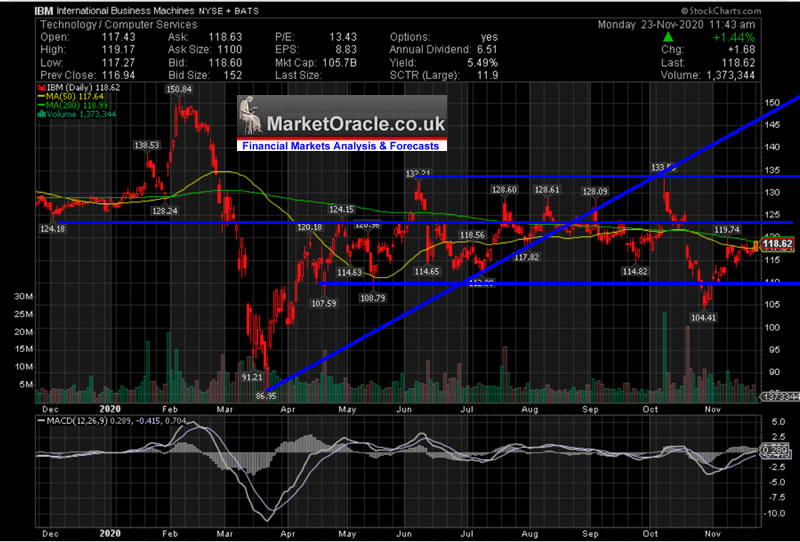Click the 117.82 price label

(526, 257)
